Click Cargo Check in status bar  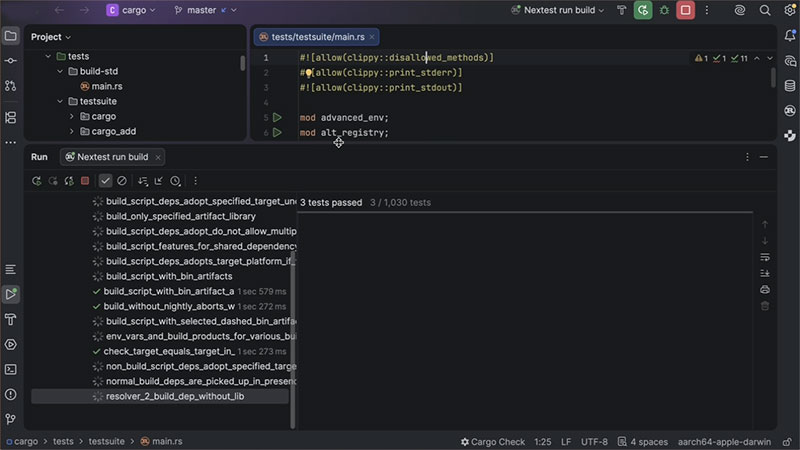click(492, 441)
